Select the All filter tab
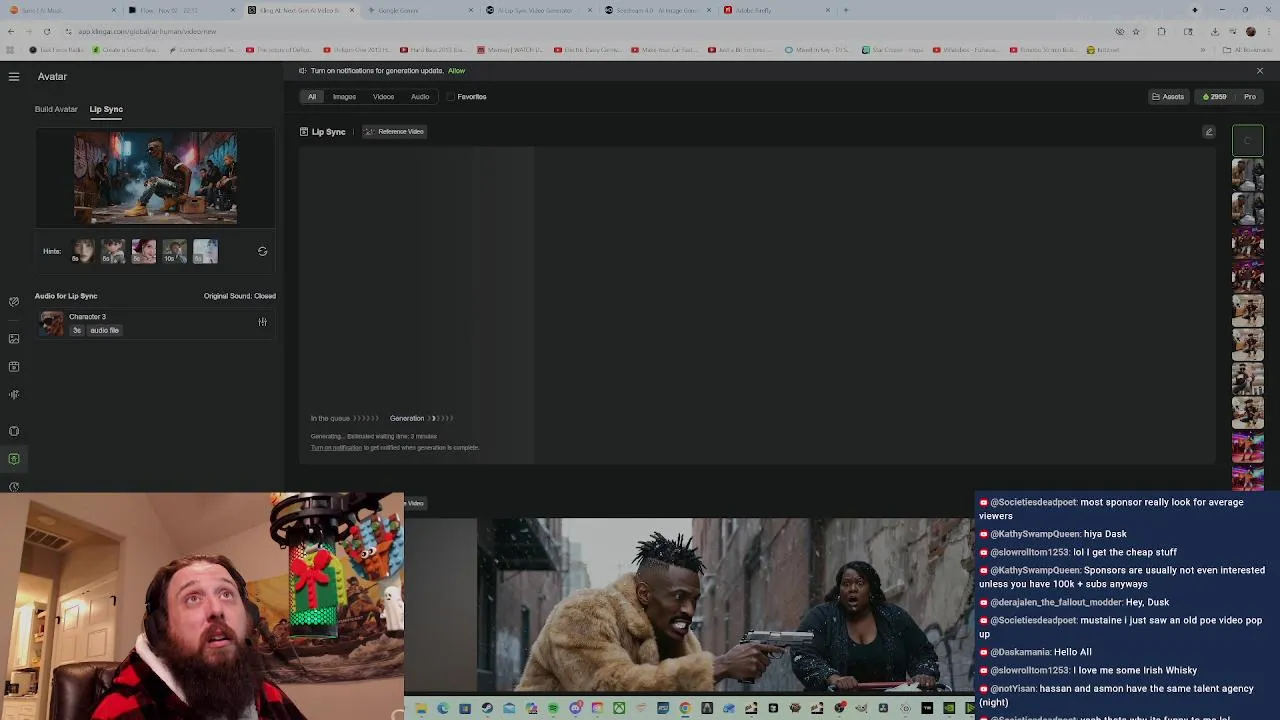Screen dimensions: 1280x720 (312, 97)
